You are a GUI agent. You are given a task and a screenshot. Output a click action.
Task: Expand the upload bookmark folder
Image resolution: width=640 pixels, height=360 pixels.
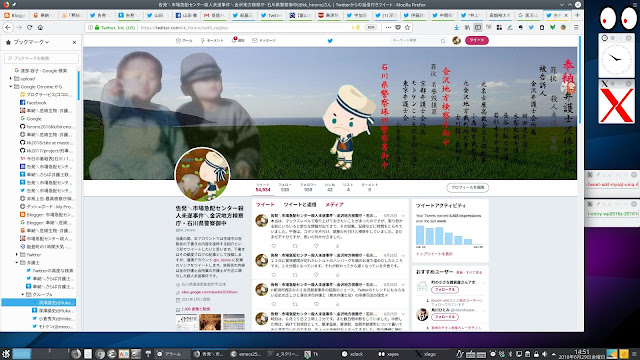[11, 78]
